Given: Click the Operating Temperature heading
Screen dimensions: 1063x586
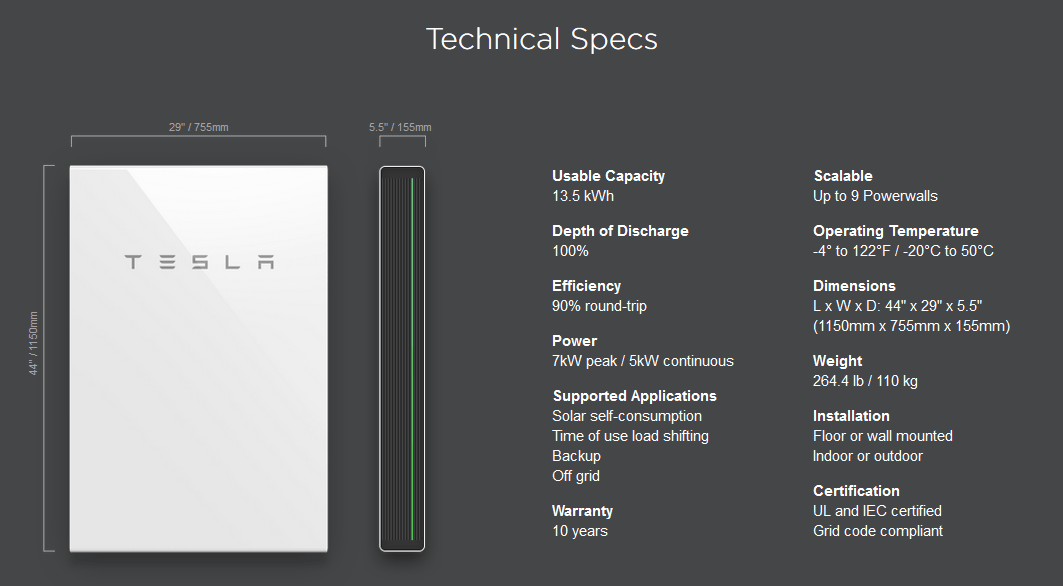Looking at the screenshot, I should coord(896,231).
